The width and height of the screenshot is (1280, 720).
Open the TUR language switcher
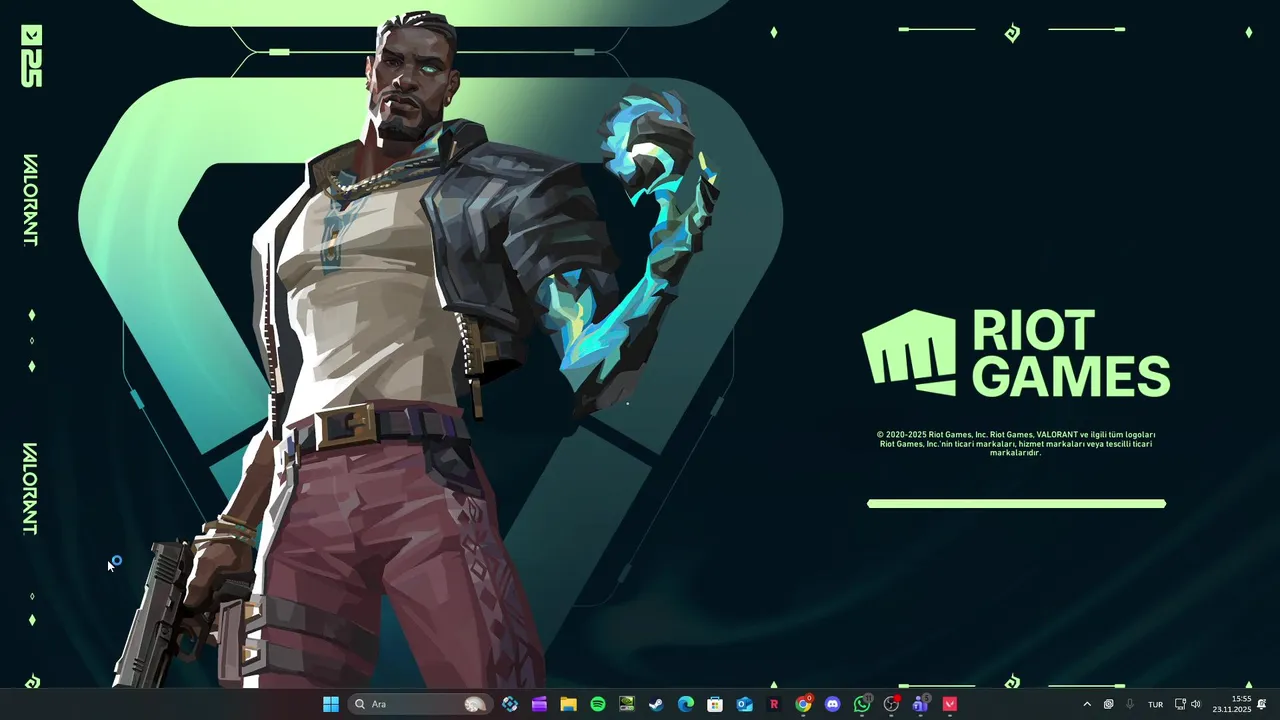pyautogui.click(x=1155, y=704)
